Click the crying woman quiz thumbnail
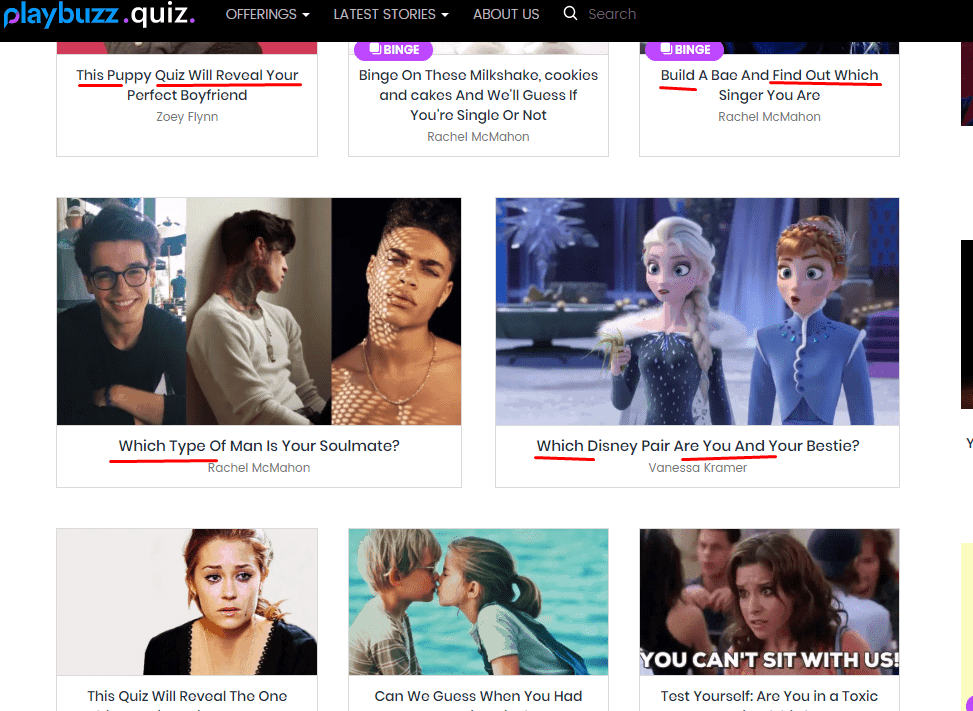 [187, 602]
